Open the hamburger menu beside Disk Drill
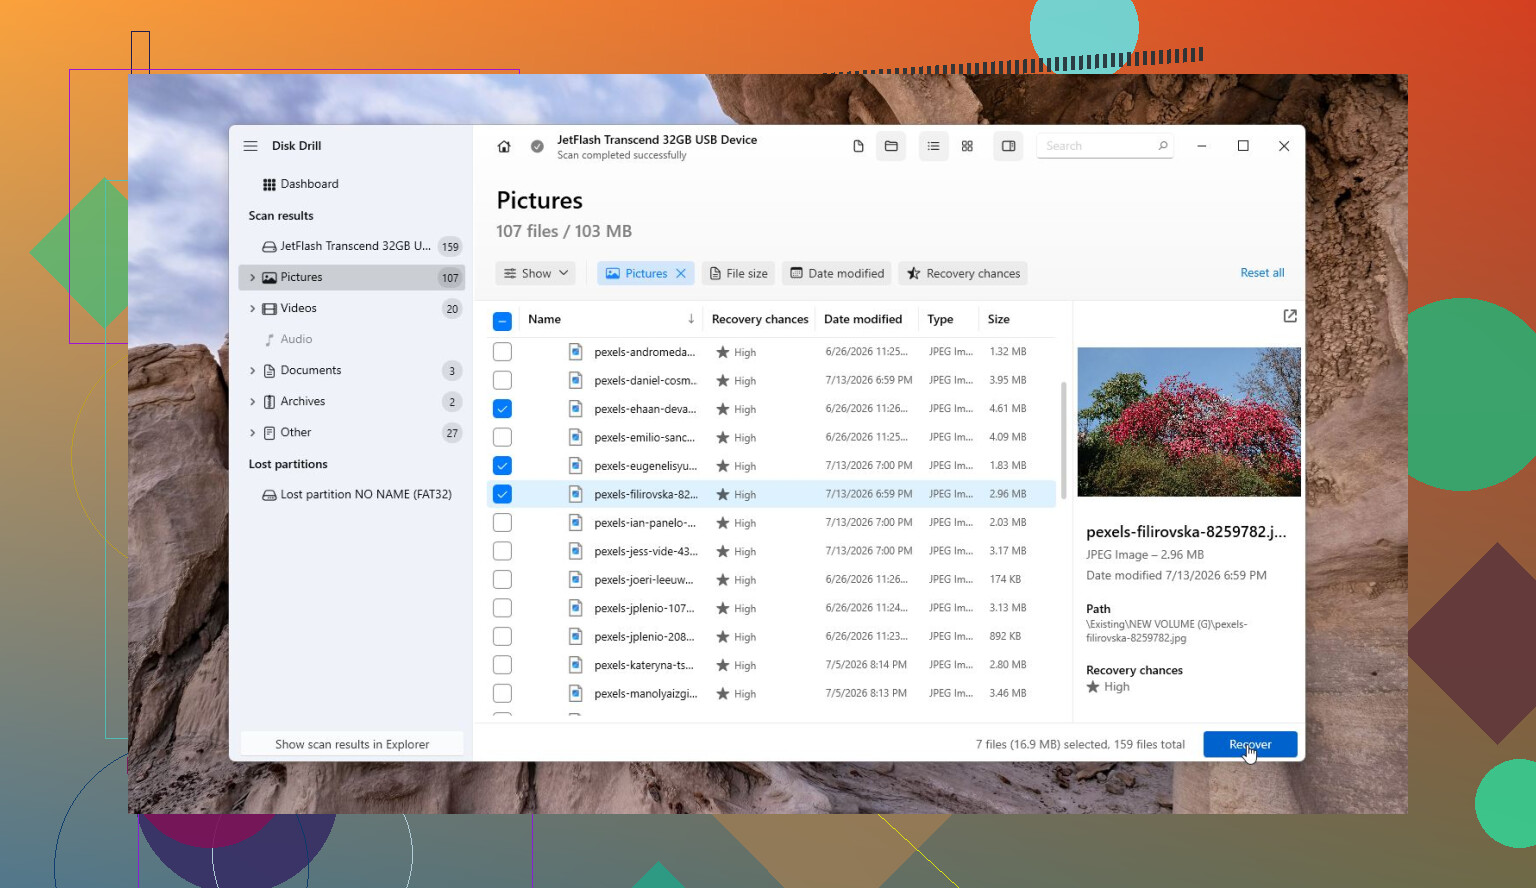Image resolution: width=1536 pixels, height=888 pixels. (250, 146)
